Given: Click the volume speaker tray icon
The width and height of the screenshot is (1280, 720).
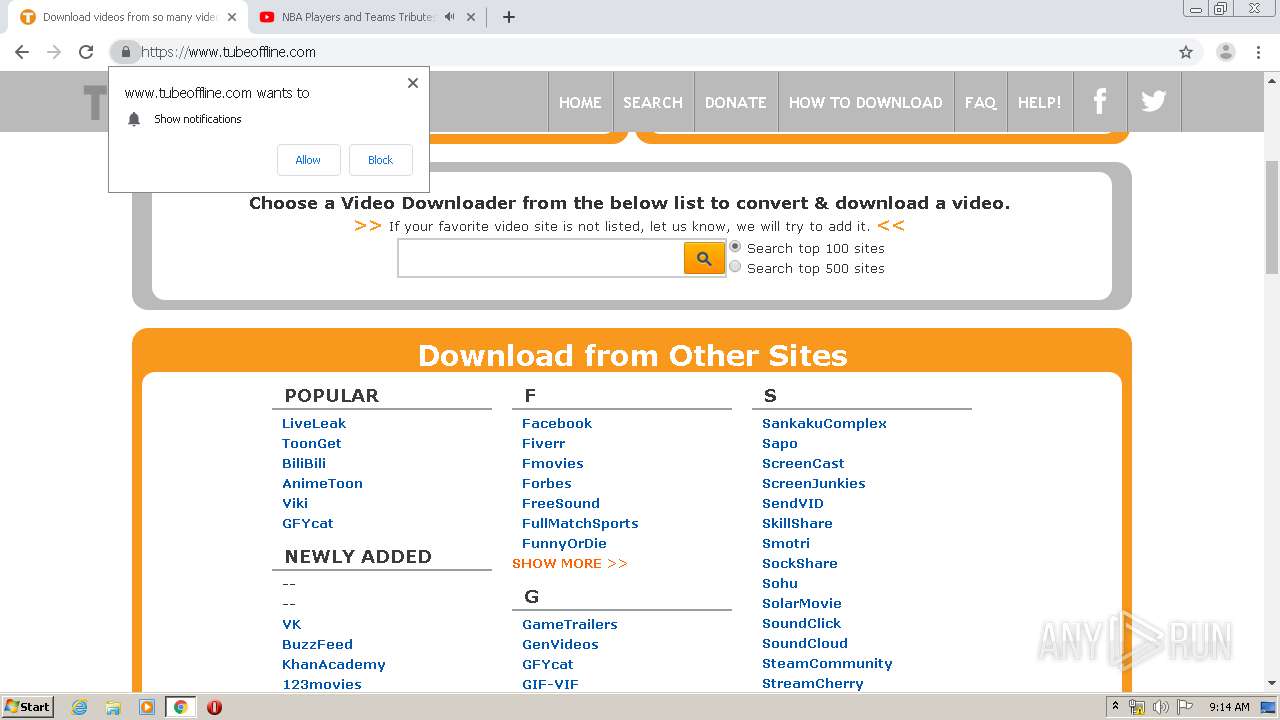Looking at the screenshot, I should pos(1161,707).
